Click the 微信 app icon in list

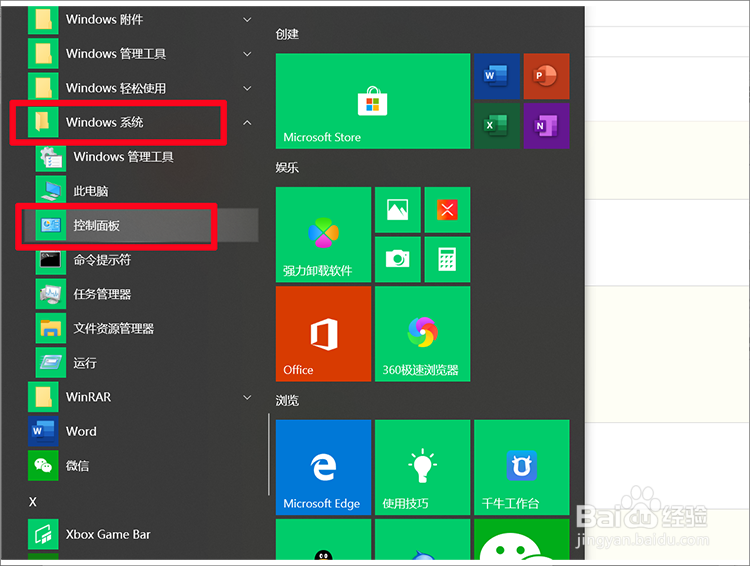pos(43,466)
